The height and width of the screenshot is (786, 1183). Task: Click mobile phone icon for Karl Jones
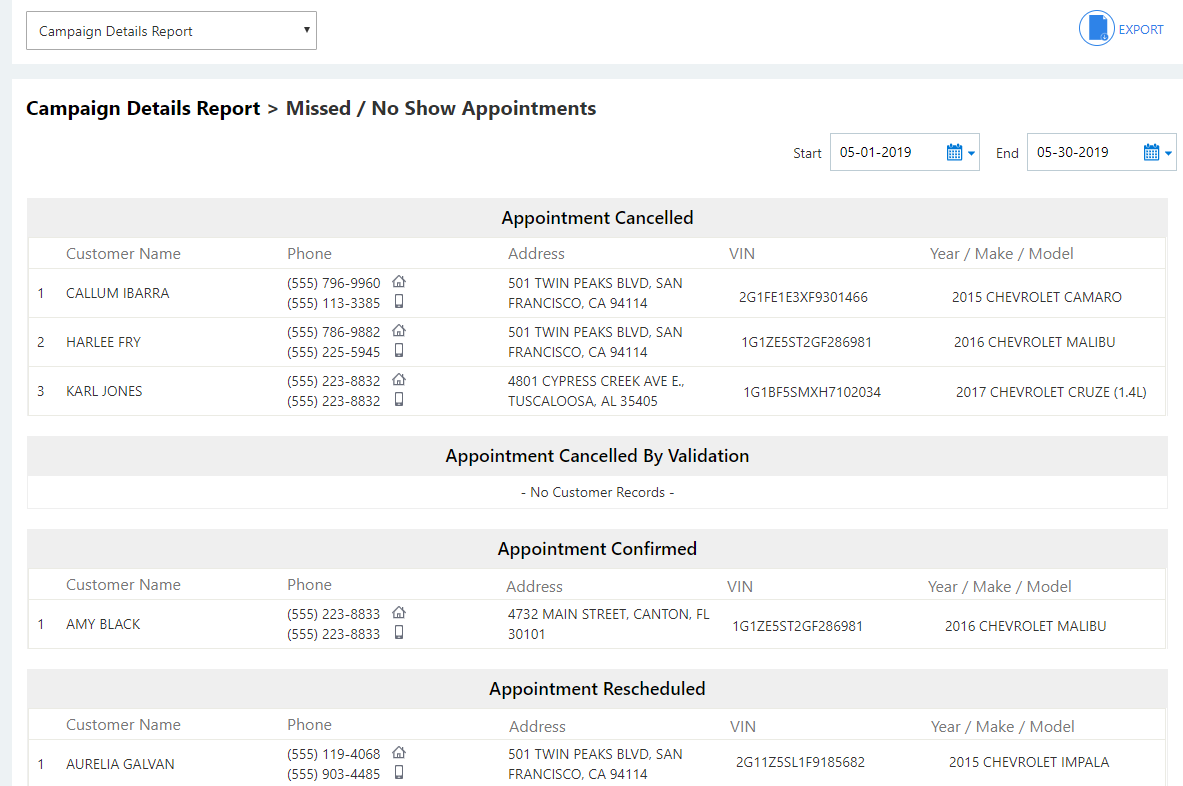click(399, 400)
